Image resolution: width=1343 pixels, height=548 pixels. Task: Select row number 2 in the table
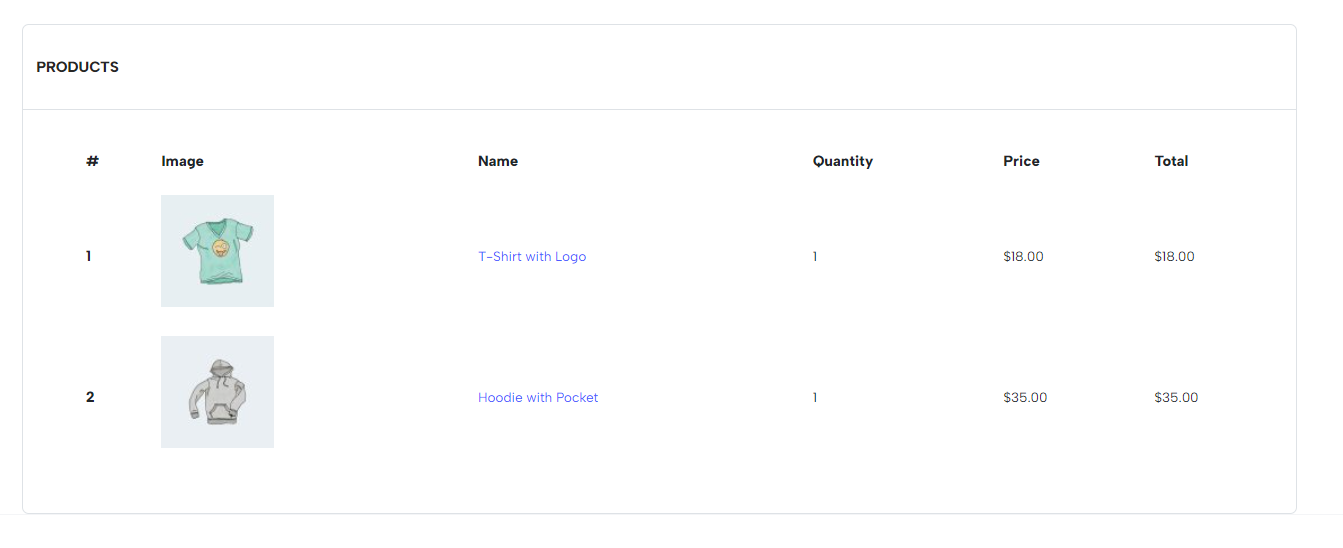pyautogui.click(x=90, y=398)
